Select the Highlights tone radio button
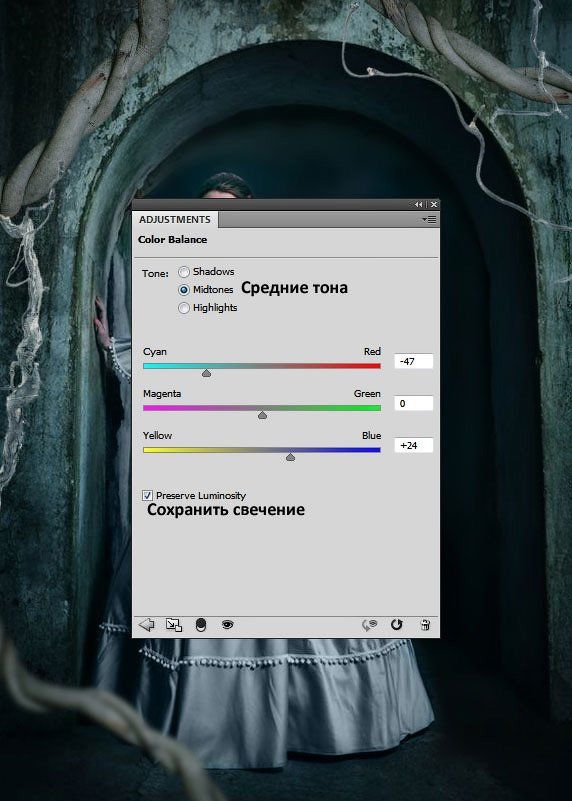This screenshot has height=801, width=572. [184, 308]
